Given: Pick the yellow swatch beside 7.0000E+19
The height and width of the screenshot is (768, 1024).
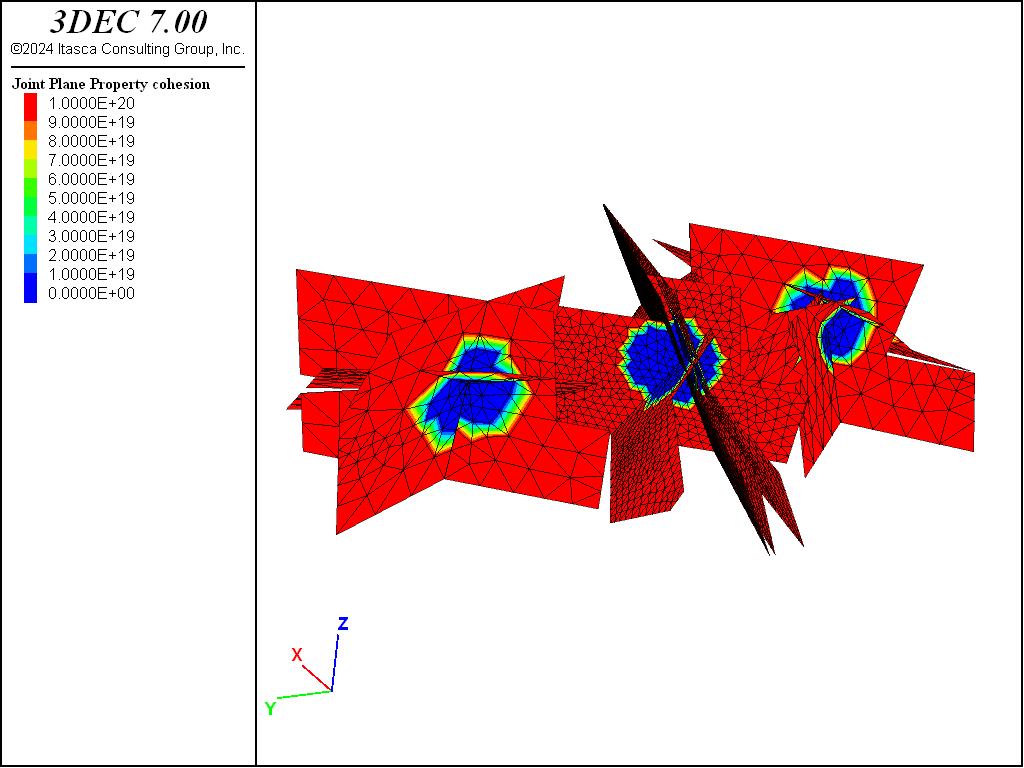Looking at the screenshot, I should 31,150.
